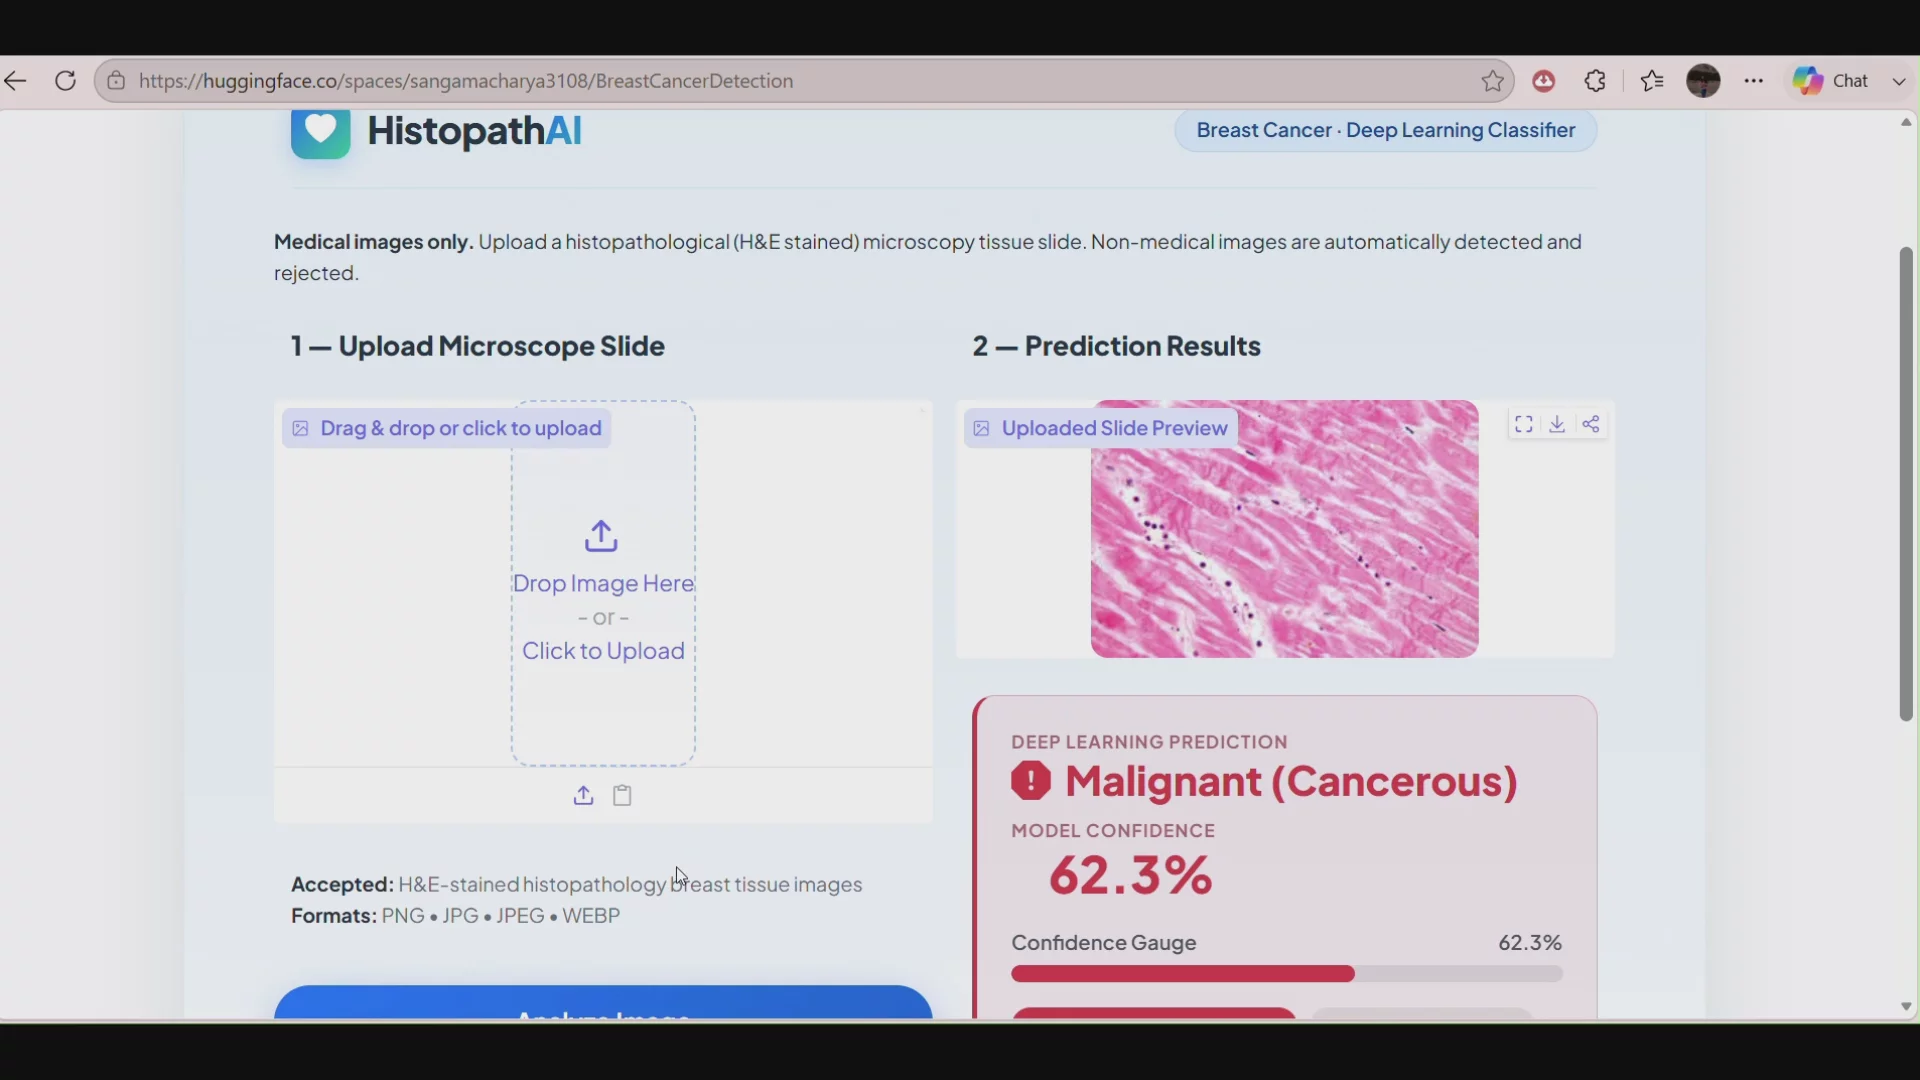Click the HistopathAI title text
Image resolution: width=1920 pixels, height=1080 pixels.
tap(474, 131)
